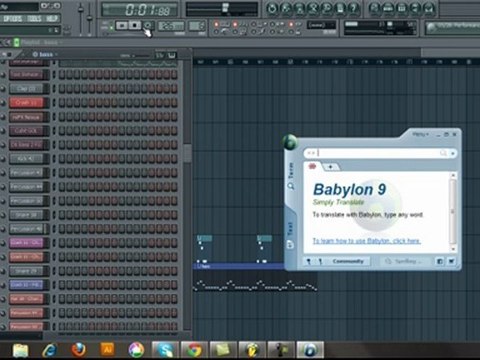This screenshot has width=480, height=360.
Task: Open the project info document icon
Action: pos(340,8)
